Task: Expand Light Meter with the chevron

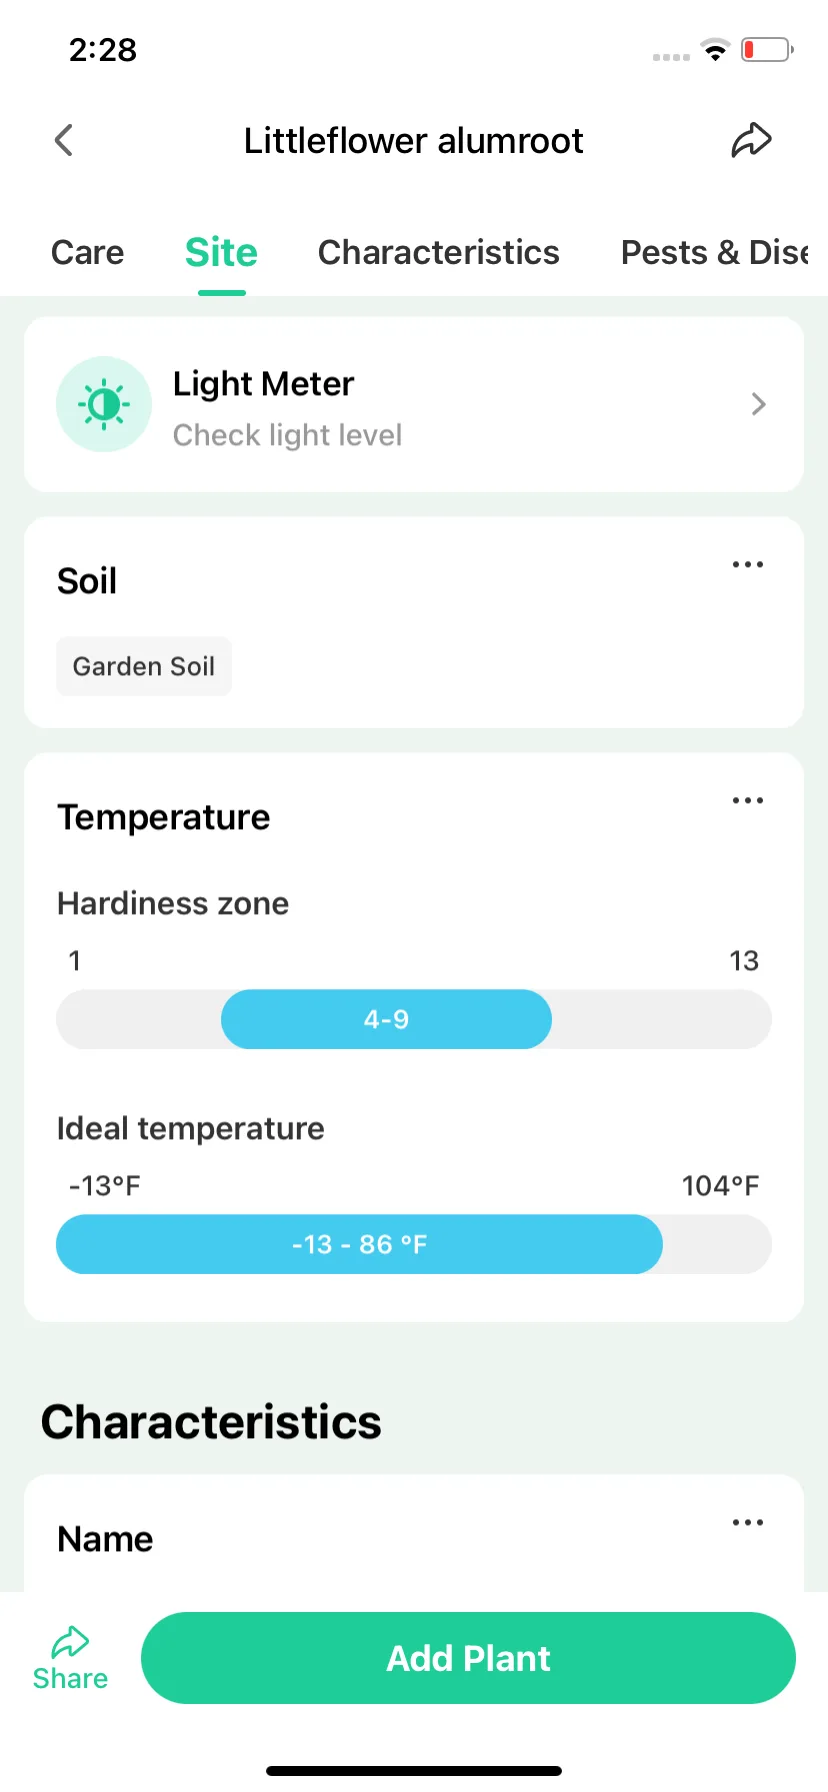Action: [758, 404]
